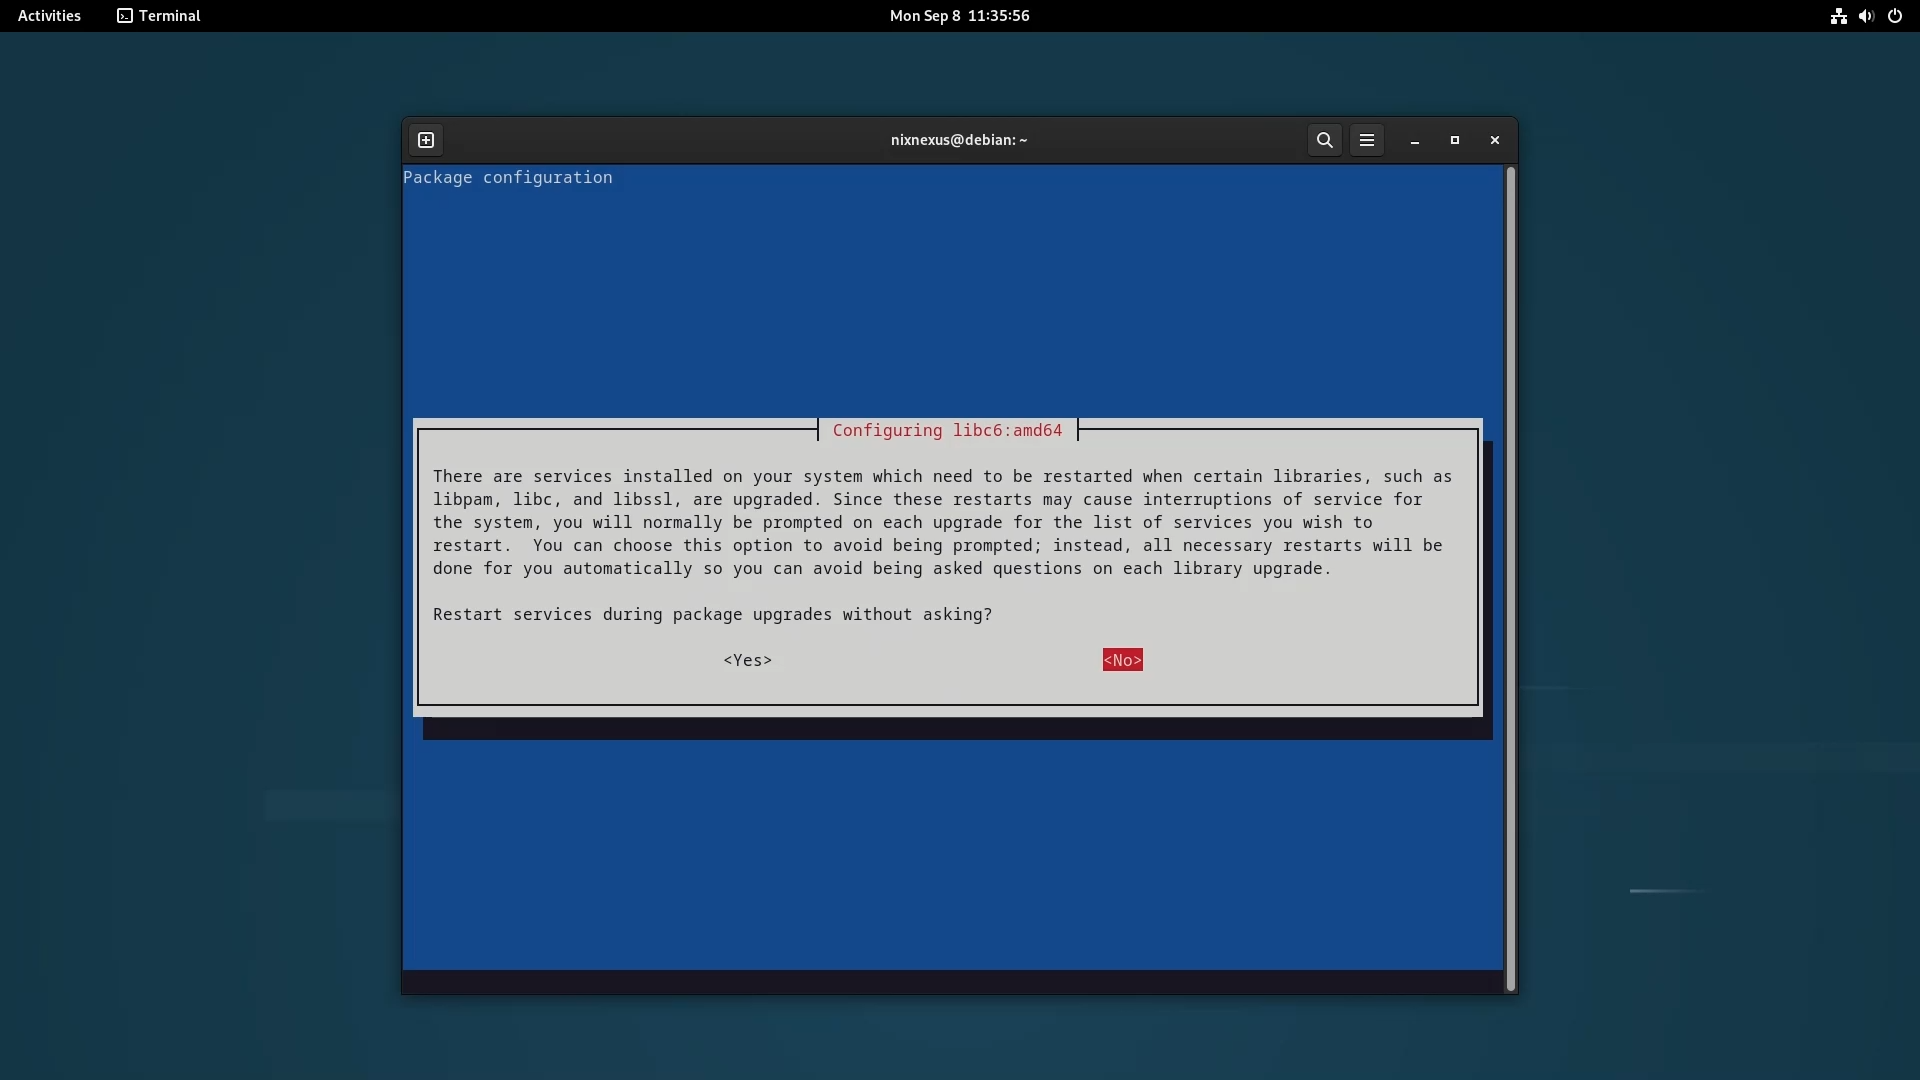Click the terminal vertical scrollbar
This screenshot has width=1920, height=1080.
pos(1510,578)
